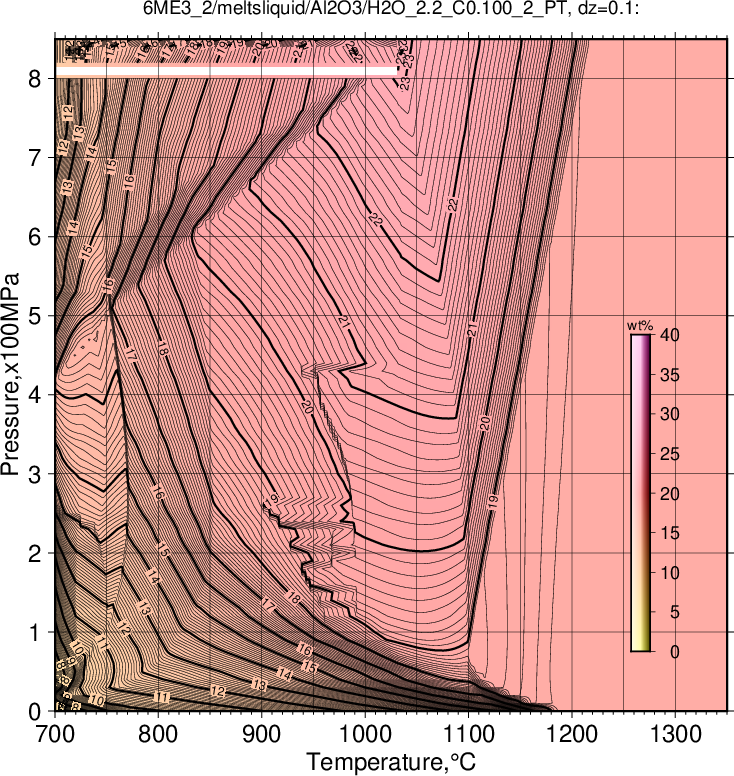The image size is (734, 776).
Task: Click the 3 tick label on pressure axis
Action: 35,474
